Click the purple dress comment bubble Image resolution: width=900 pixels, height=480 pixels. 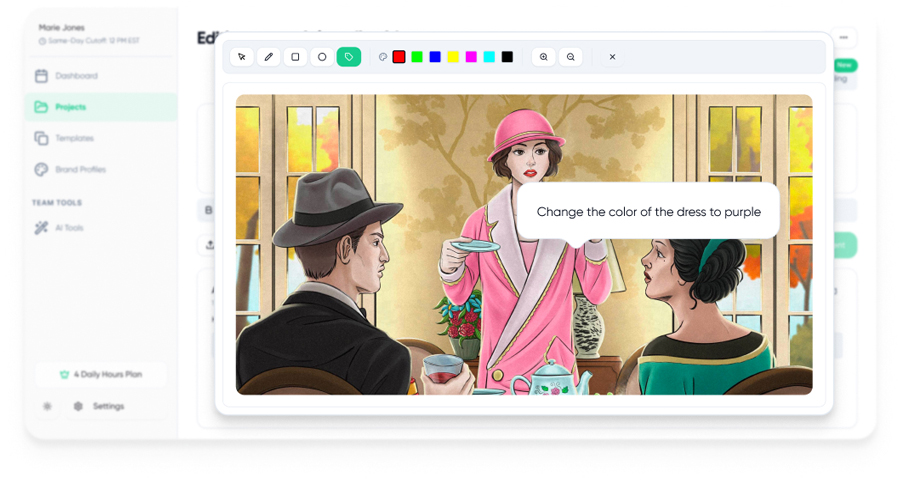click(648, 212)
